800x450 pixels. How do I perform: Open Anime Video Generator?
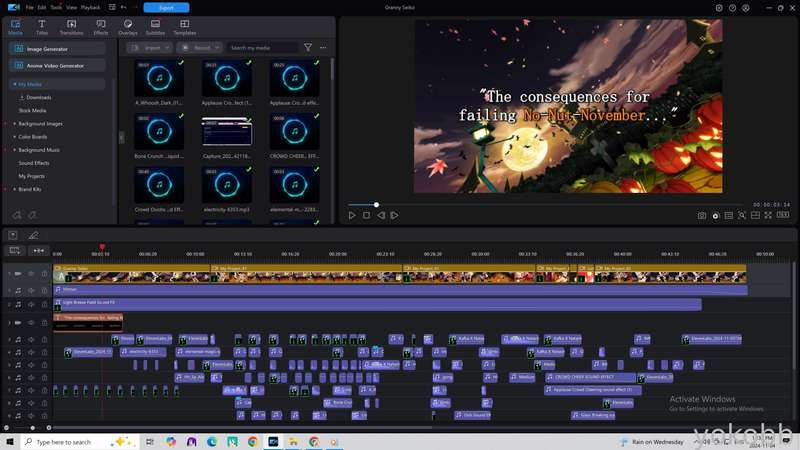point(57,65)
